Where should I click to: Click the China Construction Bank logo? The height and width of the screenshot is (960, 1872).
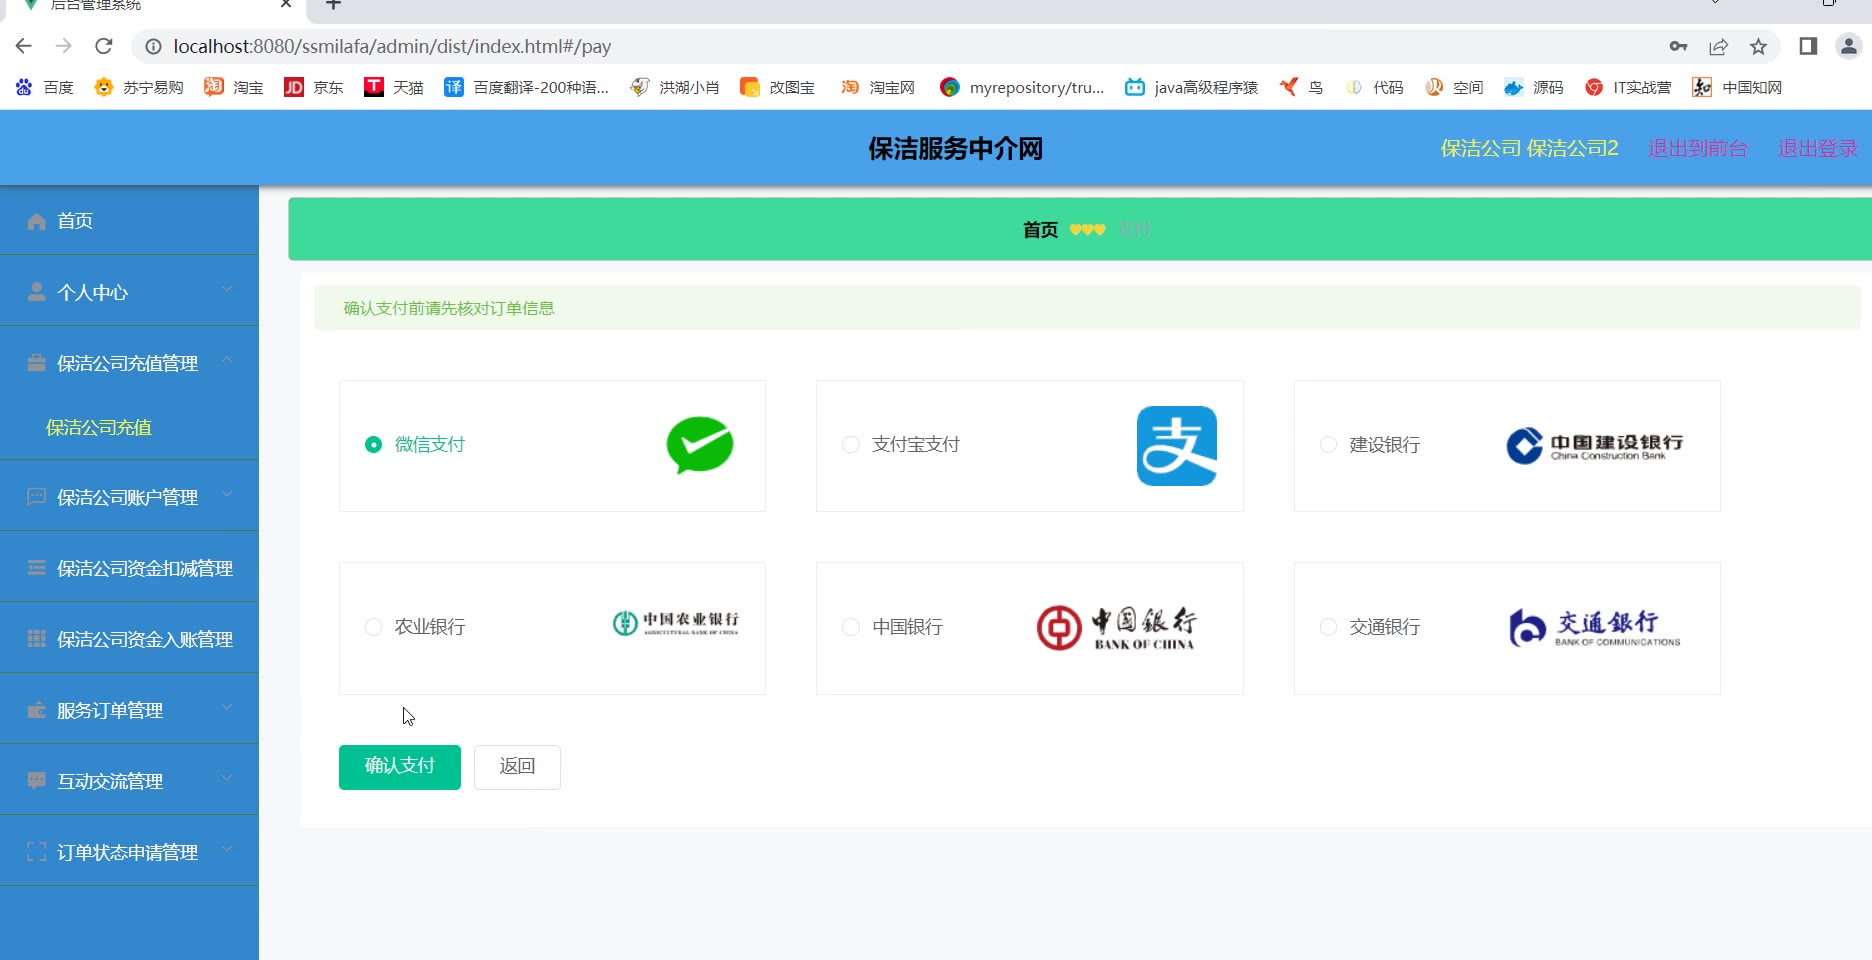coord(1594,446)
